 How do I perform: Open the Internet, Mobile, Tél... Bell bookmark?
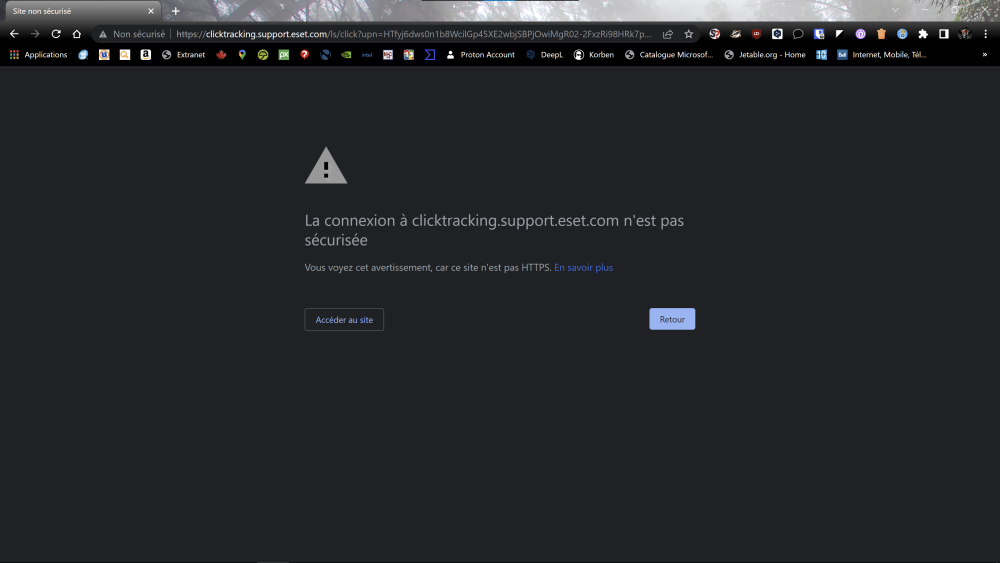[x=882, y=55]
